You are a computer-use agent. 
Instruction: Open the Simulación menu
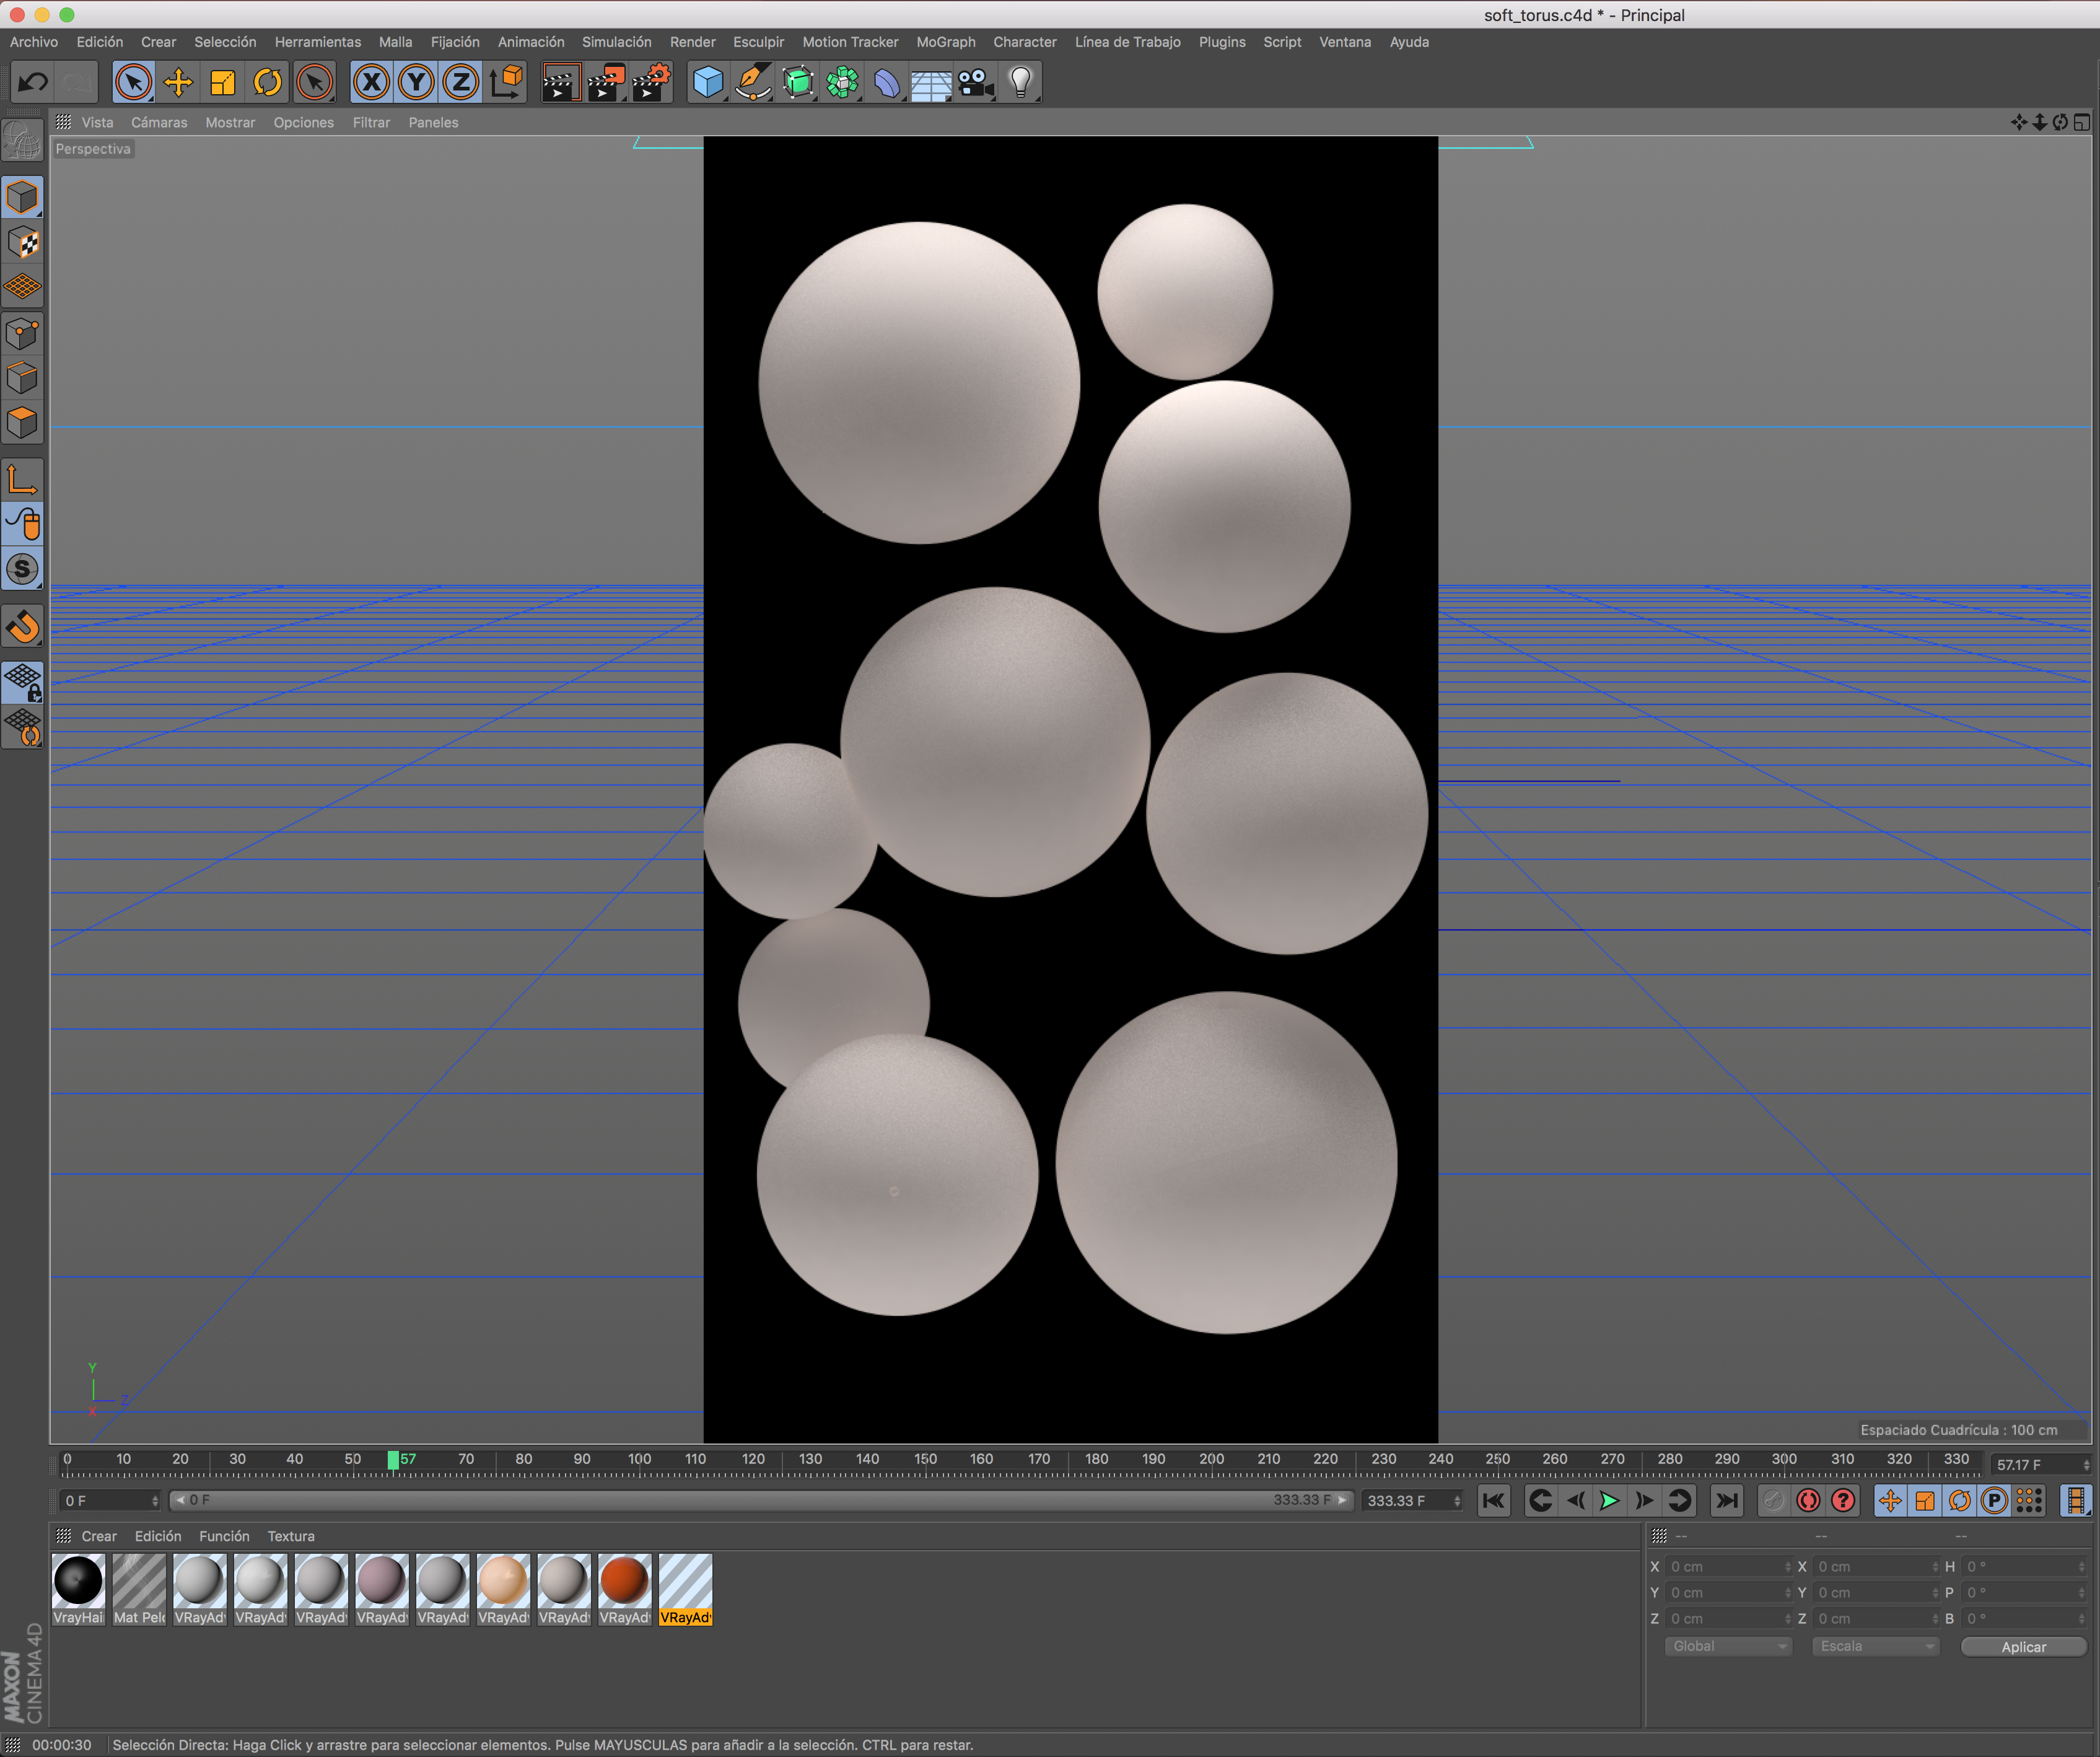pyautogui.click(x=616, y=42)
